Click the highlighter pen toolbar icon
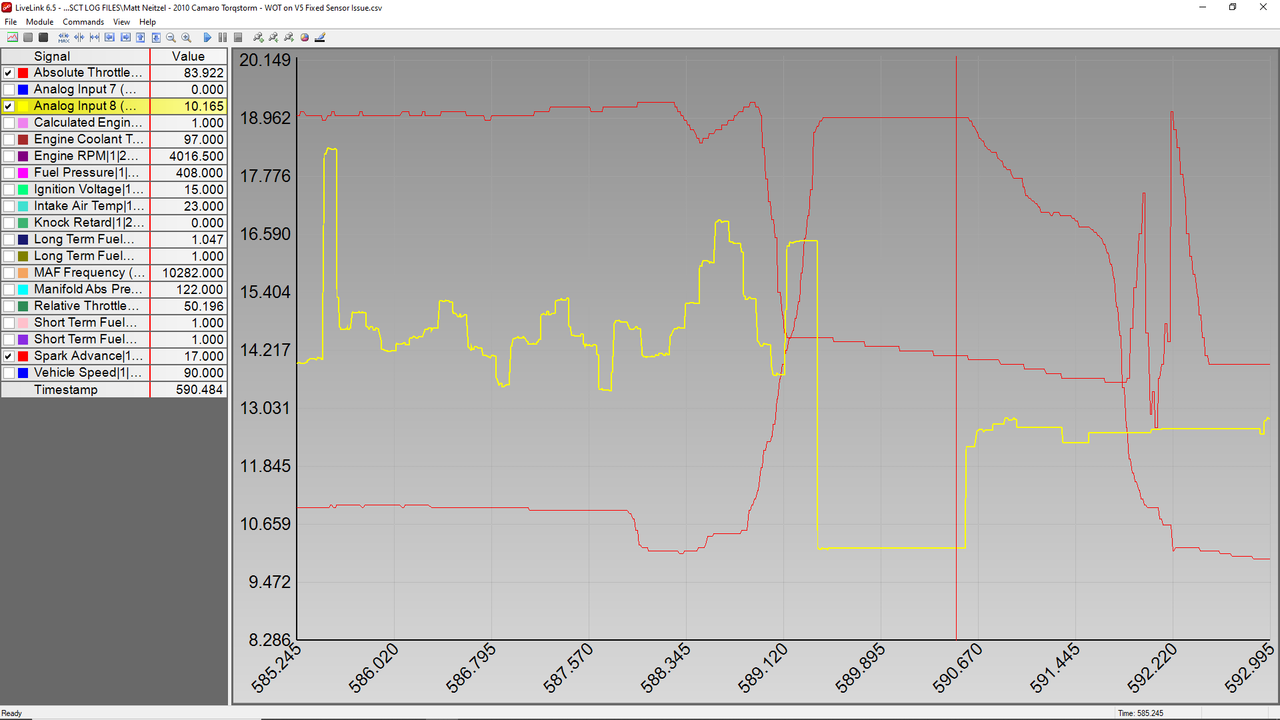 pyautogui.click(x=319, y=37)
